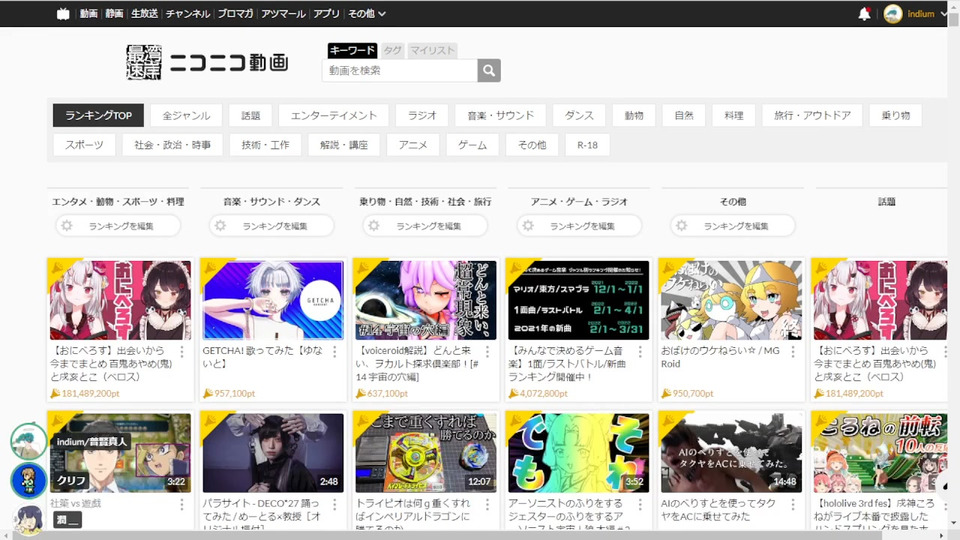
Task: Select the 動物 genre tab
Action: [x=634, y=115]
